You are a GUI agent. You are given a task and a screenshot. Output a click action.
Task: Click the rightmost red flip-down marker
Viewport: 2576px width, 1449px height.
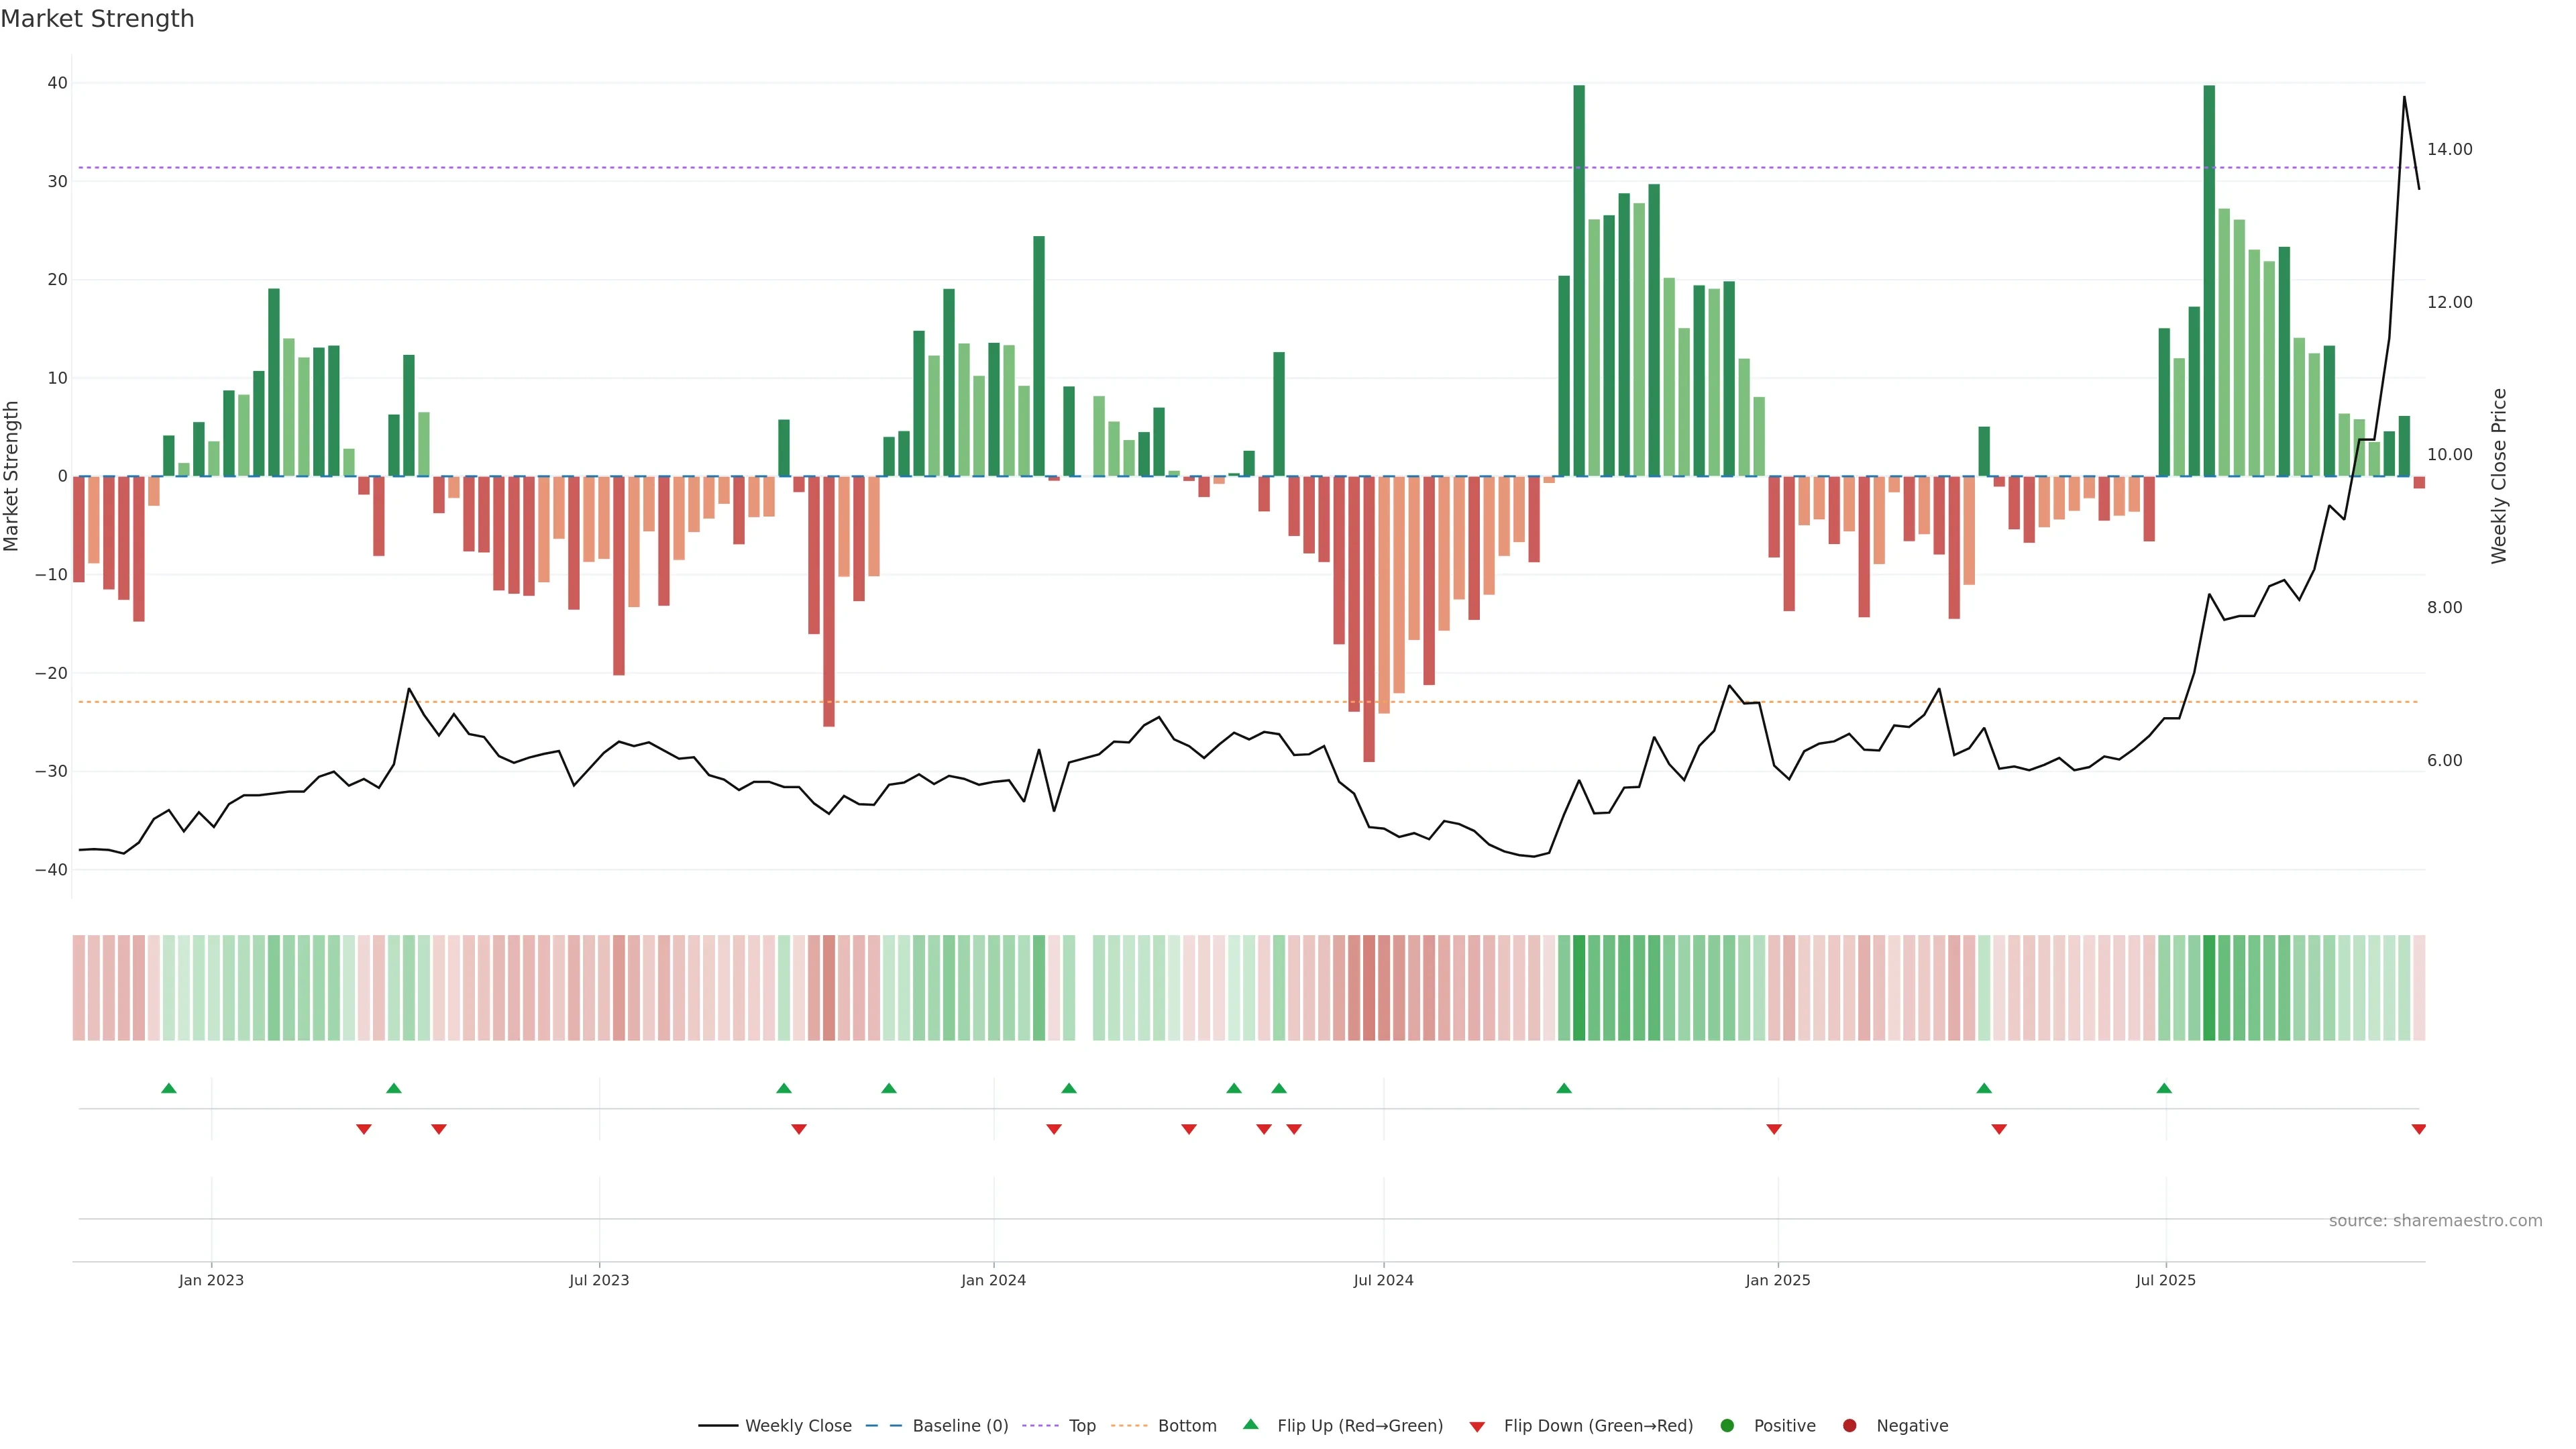2418,1129
